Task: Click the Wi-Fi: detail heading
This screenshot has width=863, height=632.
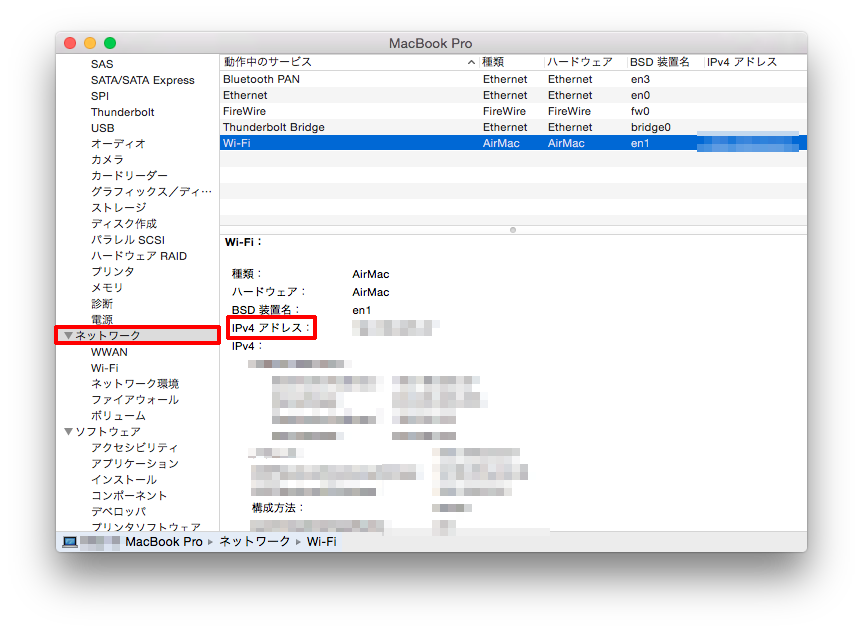Action: tap(243, 242)
